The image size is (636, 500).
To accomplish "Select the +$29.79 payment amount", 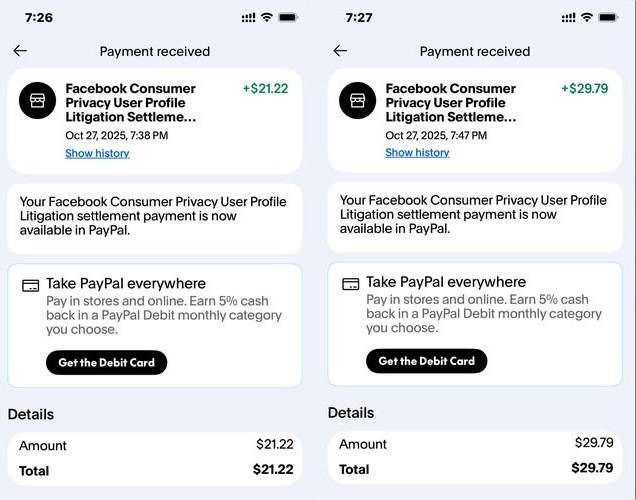I will (585, 89).
